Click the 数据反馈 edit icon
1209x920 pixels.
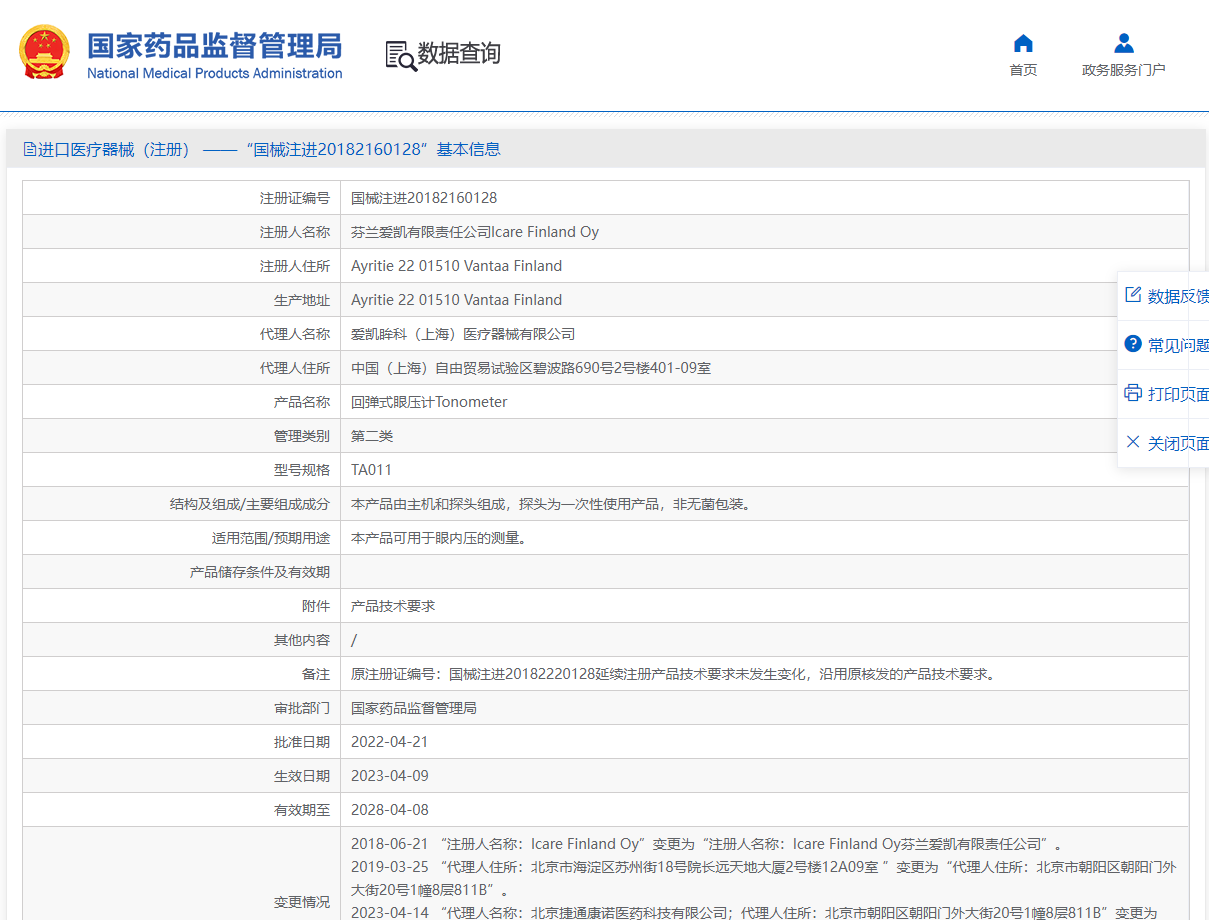pyautogui.click(x=1133, y=295)
